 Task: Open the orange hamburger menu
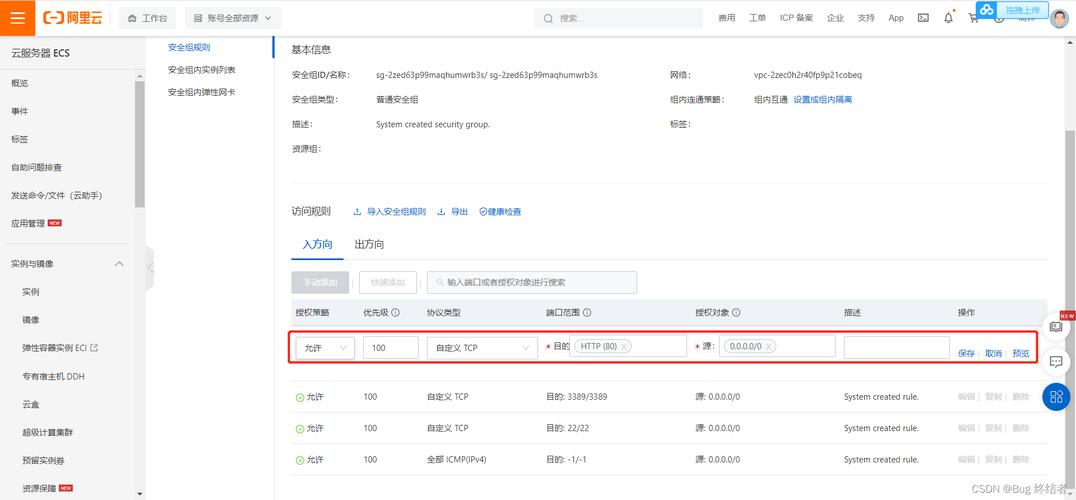pyautogui.click(x=17, y=18)
